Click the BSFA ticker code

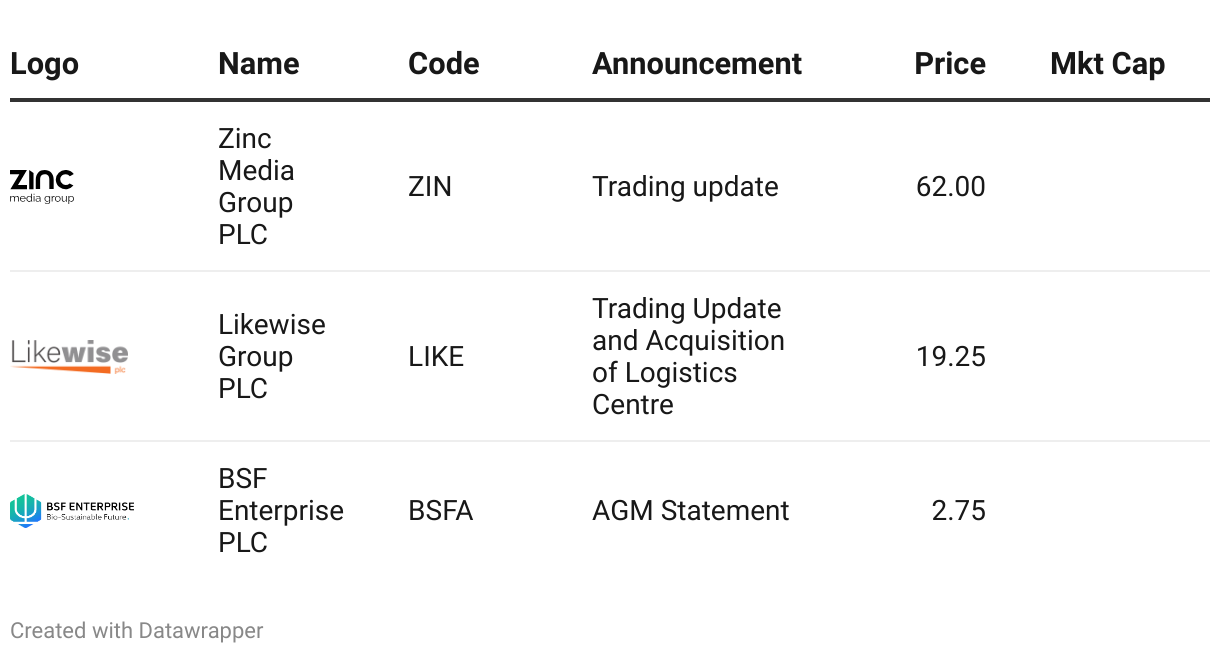pyautogui.click(x=440, y=511)
